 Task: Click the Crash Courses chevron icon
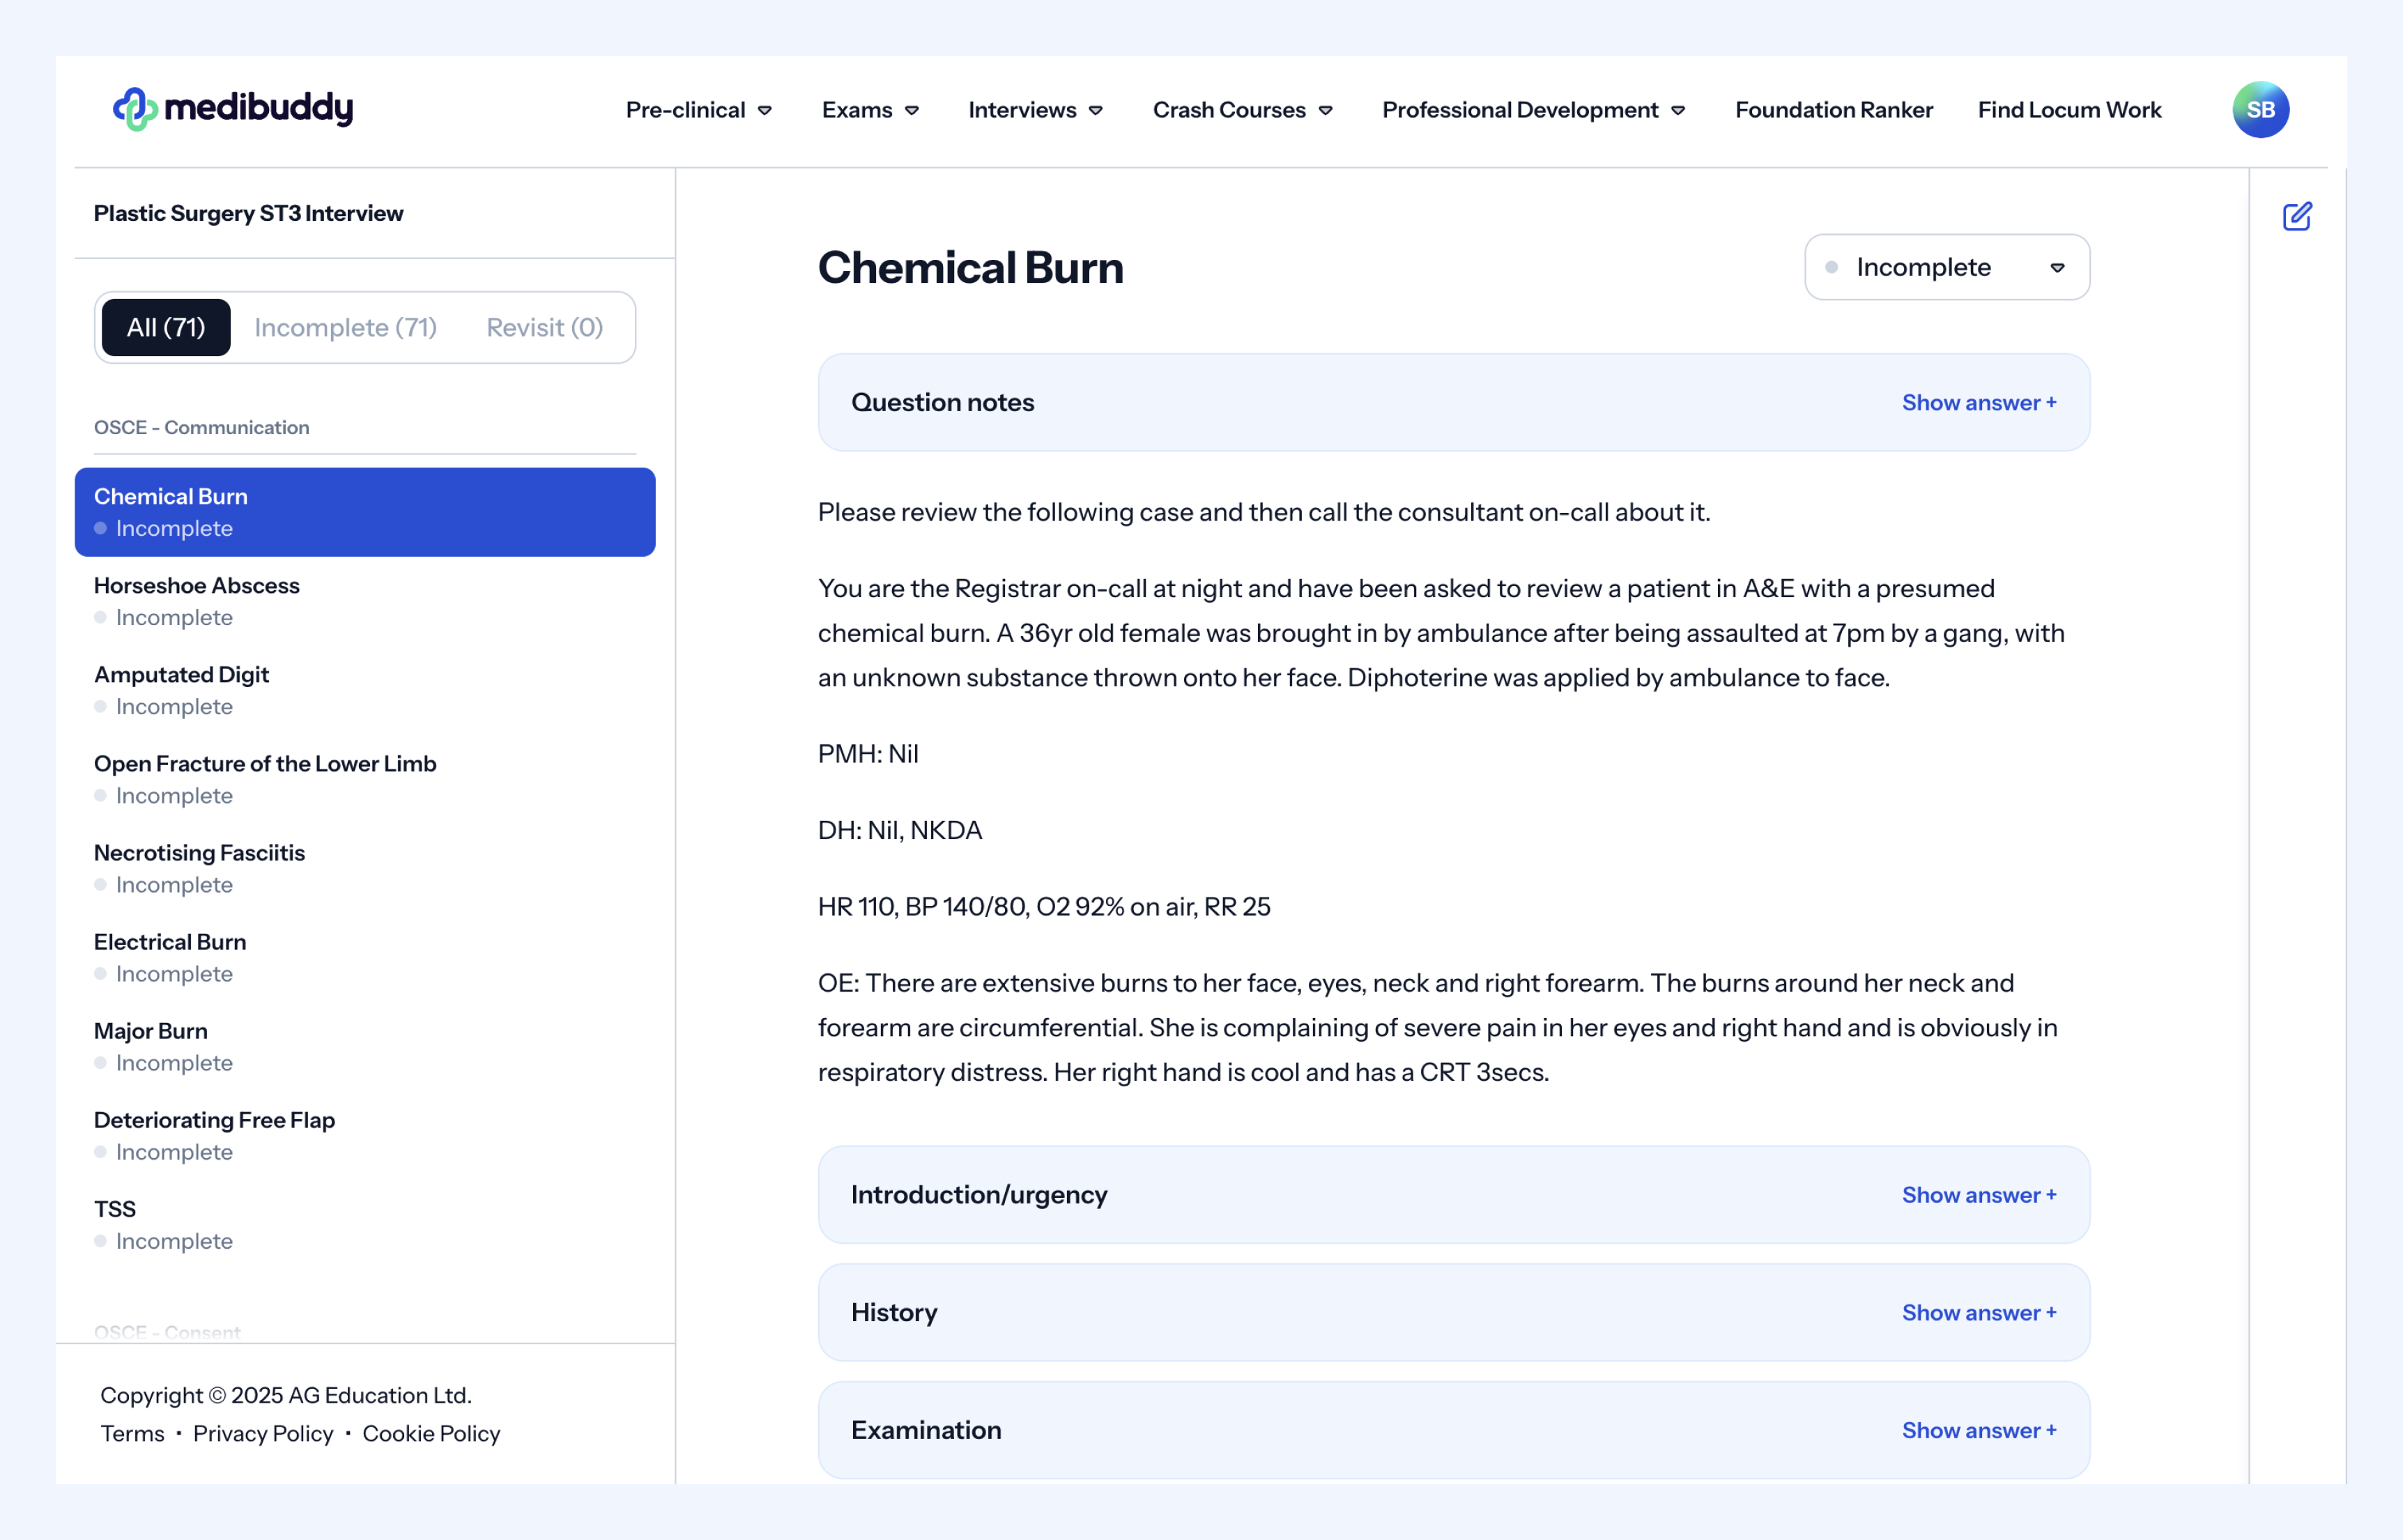[1326, 110]
